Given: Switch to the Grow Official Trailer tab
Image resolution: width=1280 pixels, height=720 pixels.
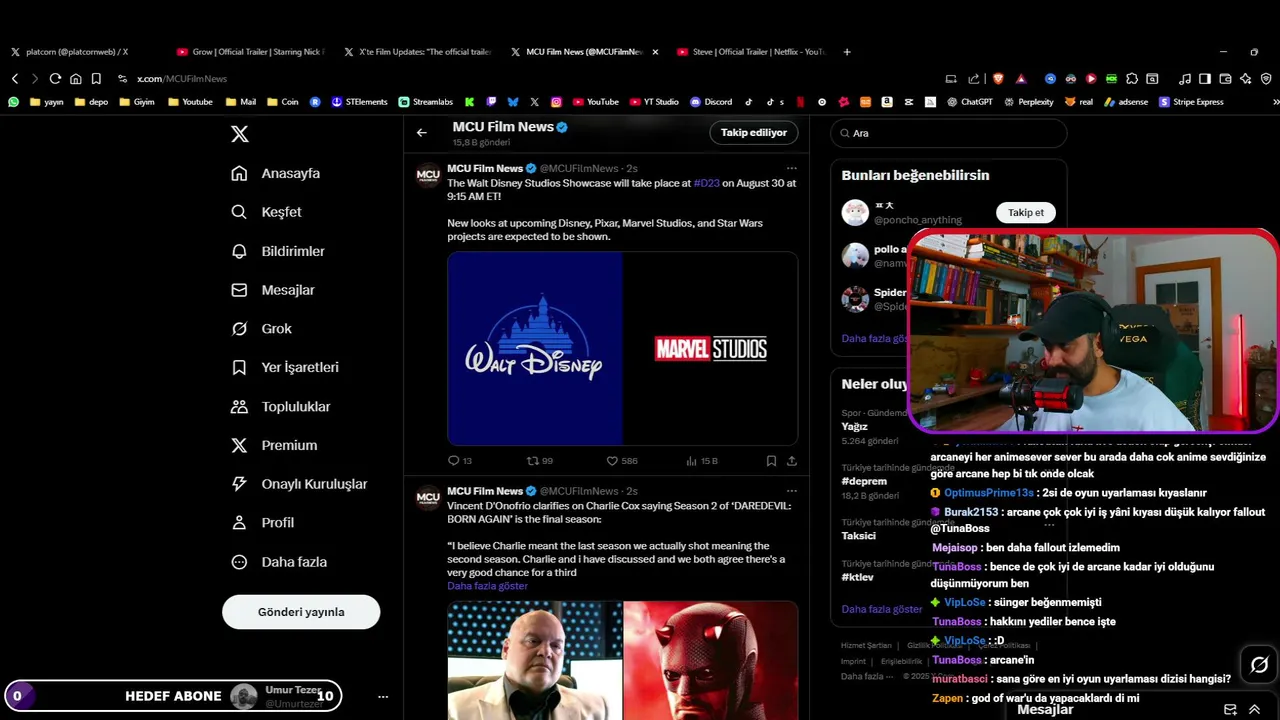Looking at the screenshot, I should (250, 52).
